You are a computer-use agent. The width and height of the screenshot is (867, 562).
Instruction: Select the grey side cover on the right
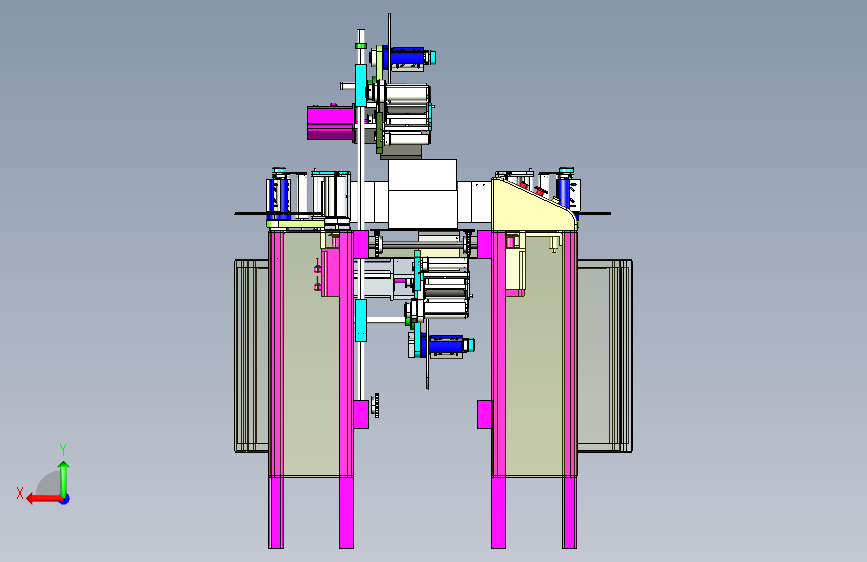pyautogui.click(x=605, y=356)
